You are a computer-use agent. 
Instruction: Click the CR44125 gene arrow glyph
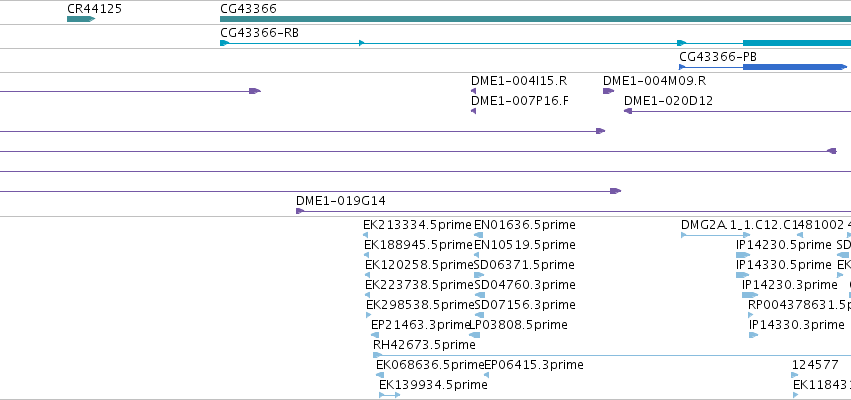pyautogui.click(x=81, y=19)
